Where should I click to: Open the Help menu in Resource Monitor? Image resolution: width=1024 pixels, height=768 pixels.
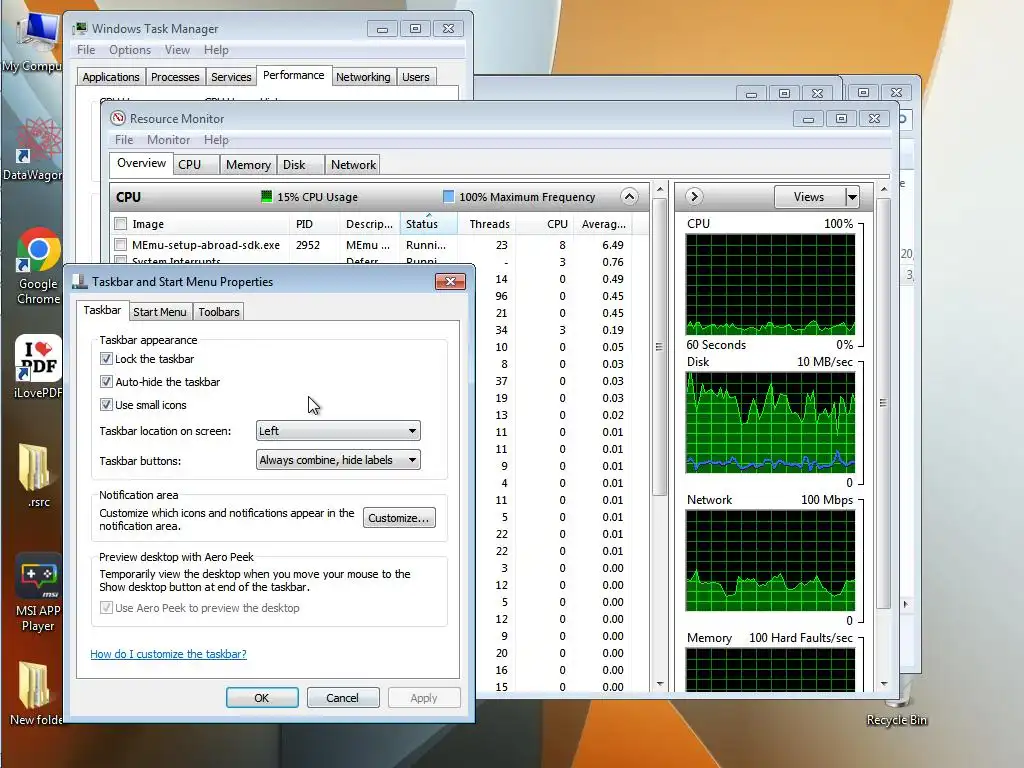click(x=216, y=140)
